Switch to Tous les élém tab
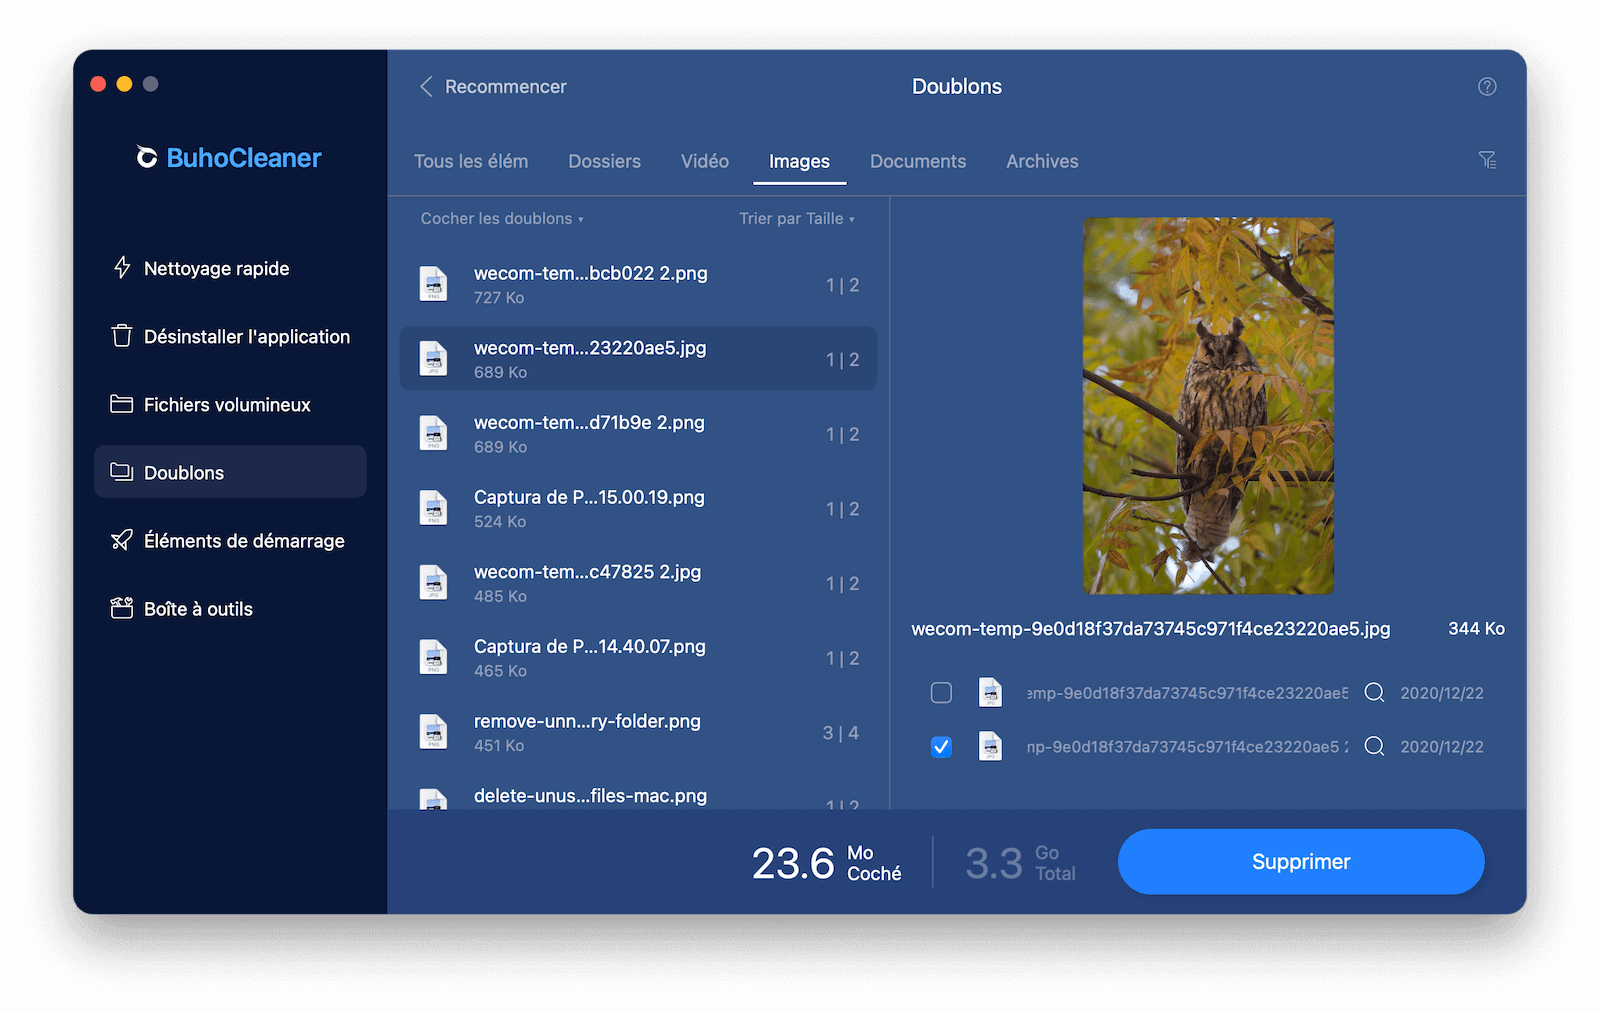Screen dimensions: 1600x1011 [471, 161]
